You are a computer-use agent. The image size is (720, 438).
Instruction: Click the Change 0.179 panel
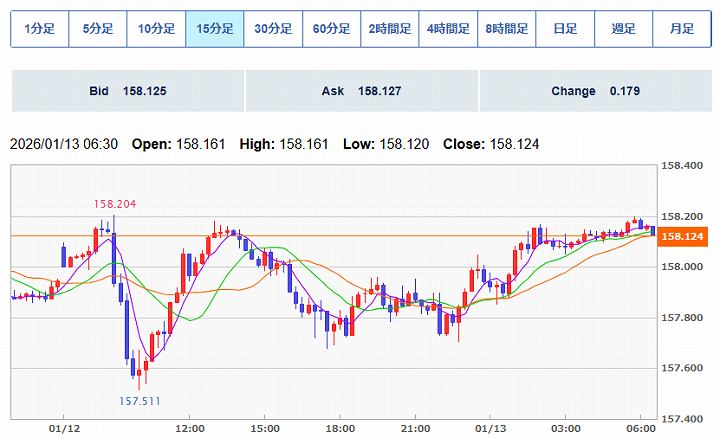[595, 91]
